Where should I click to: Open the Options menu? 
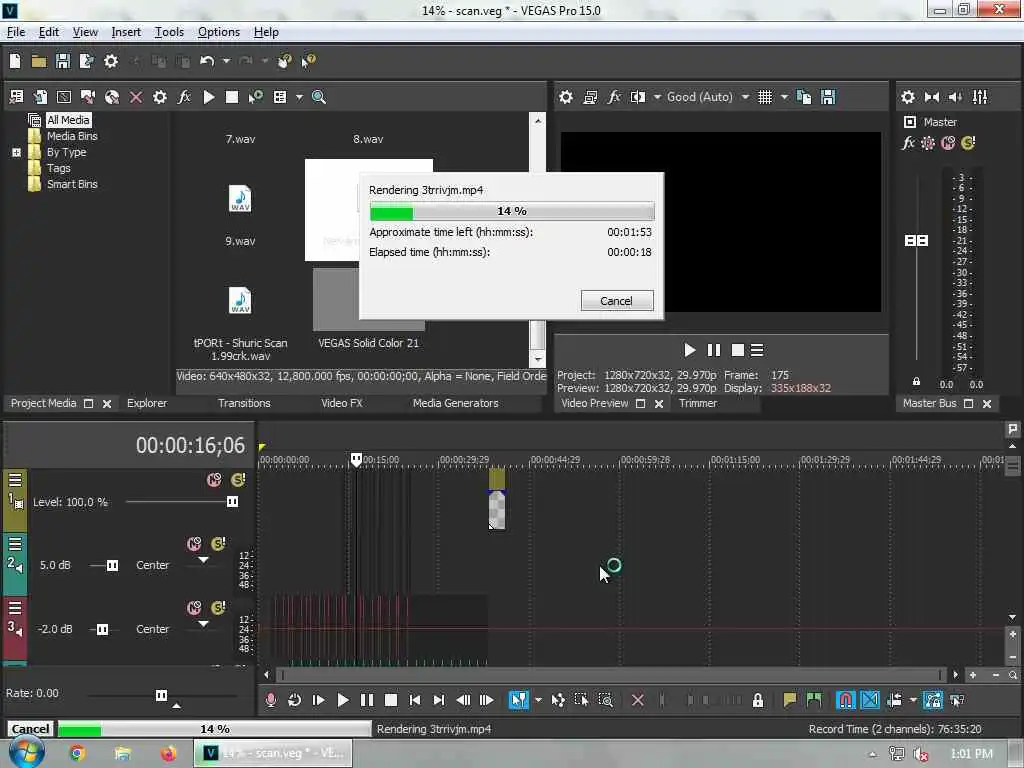tap(219, 32)
